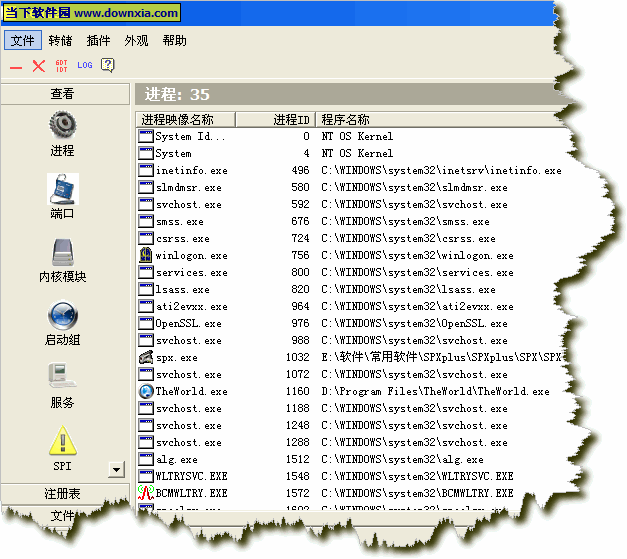Click the red minus toolbar icon
This screenshot has width=627, height=559.
(x=16, y=68)
